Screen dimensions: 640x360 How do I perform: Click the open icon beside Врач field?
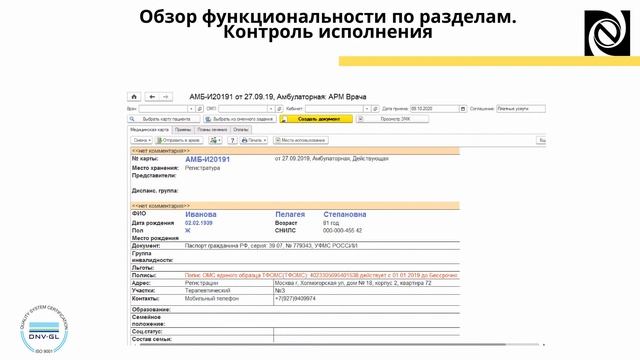[200, 109]
